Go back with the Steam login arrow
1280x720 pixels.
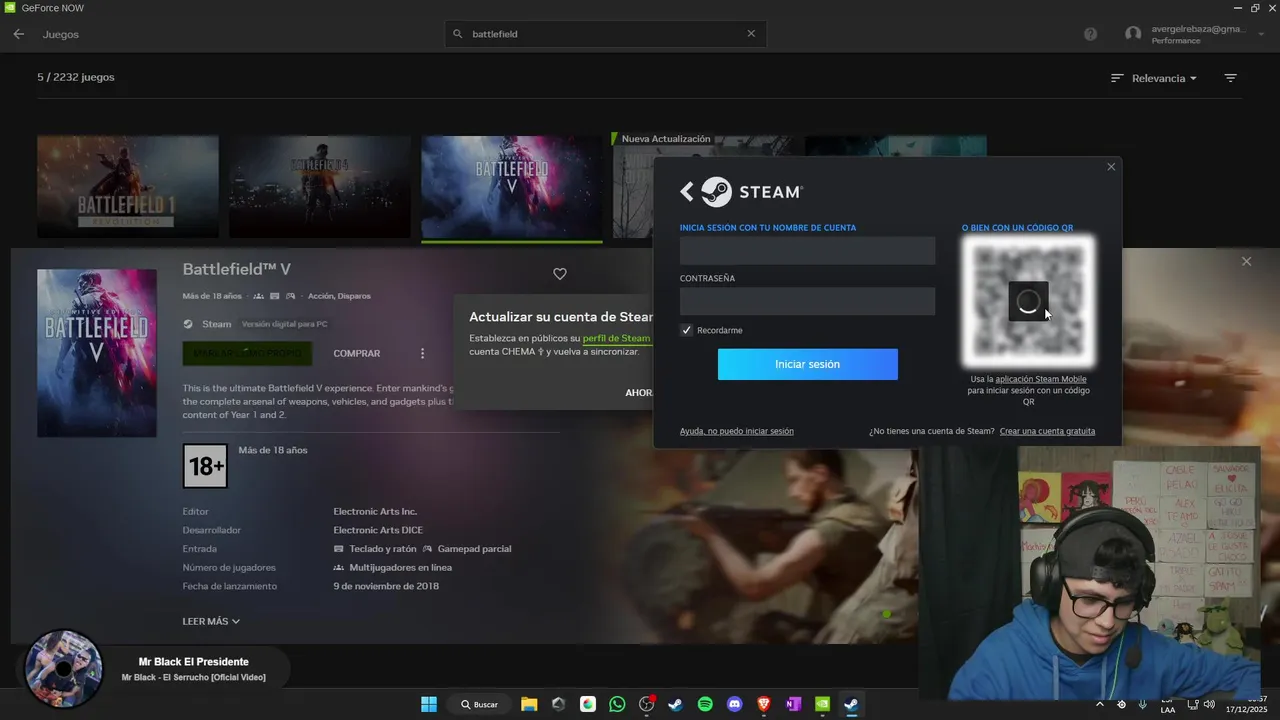click(687, 192)
